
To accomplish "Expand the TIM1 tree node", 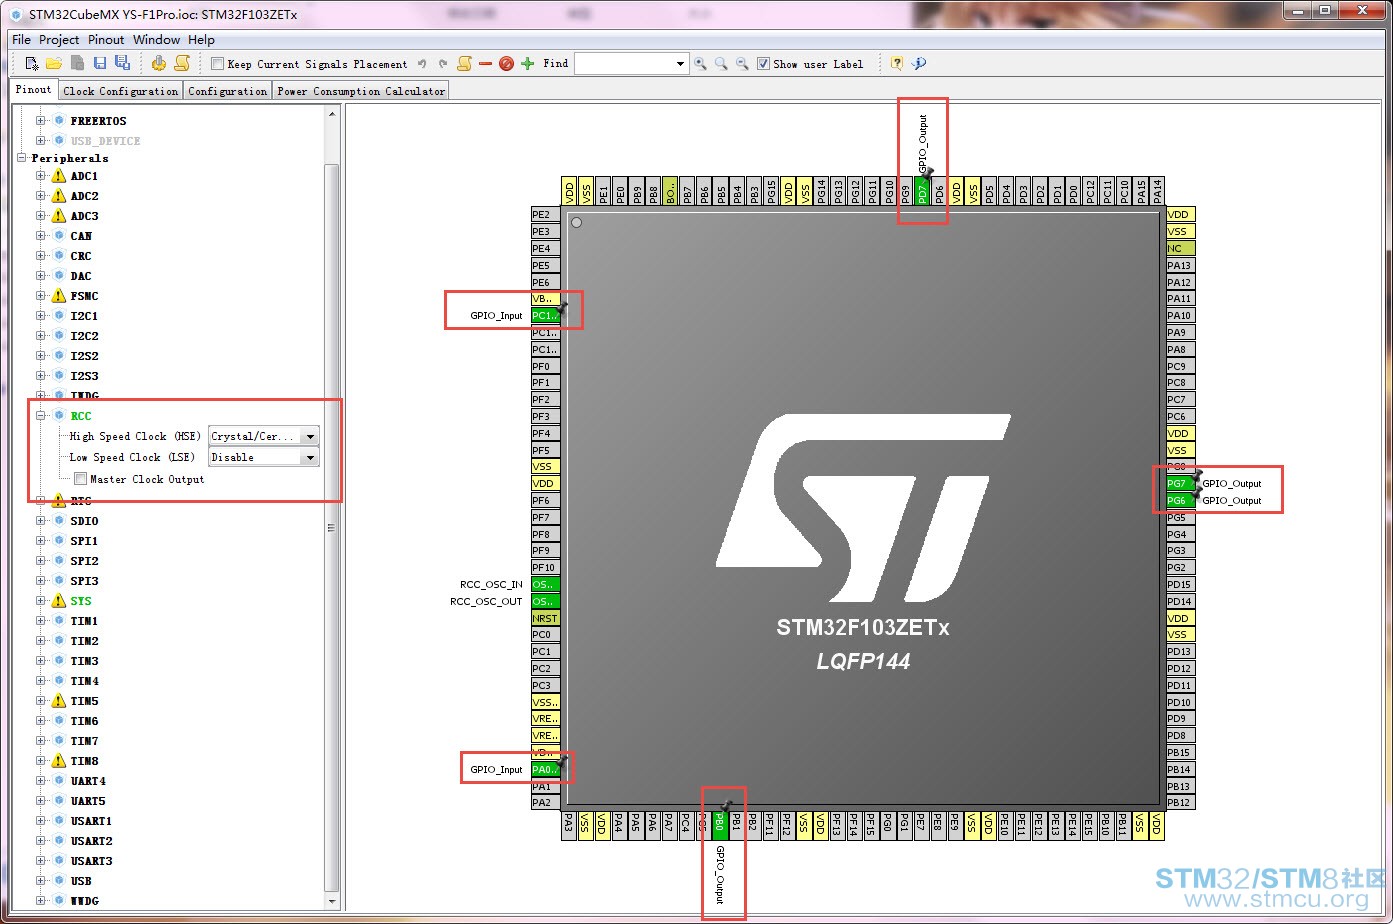I will point(41,621).
